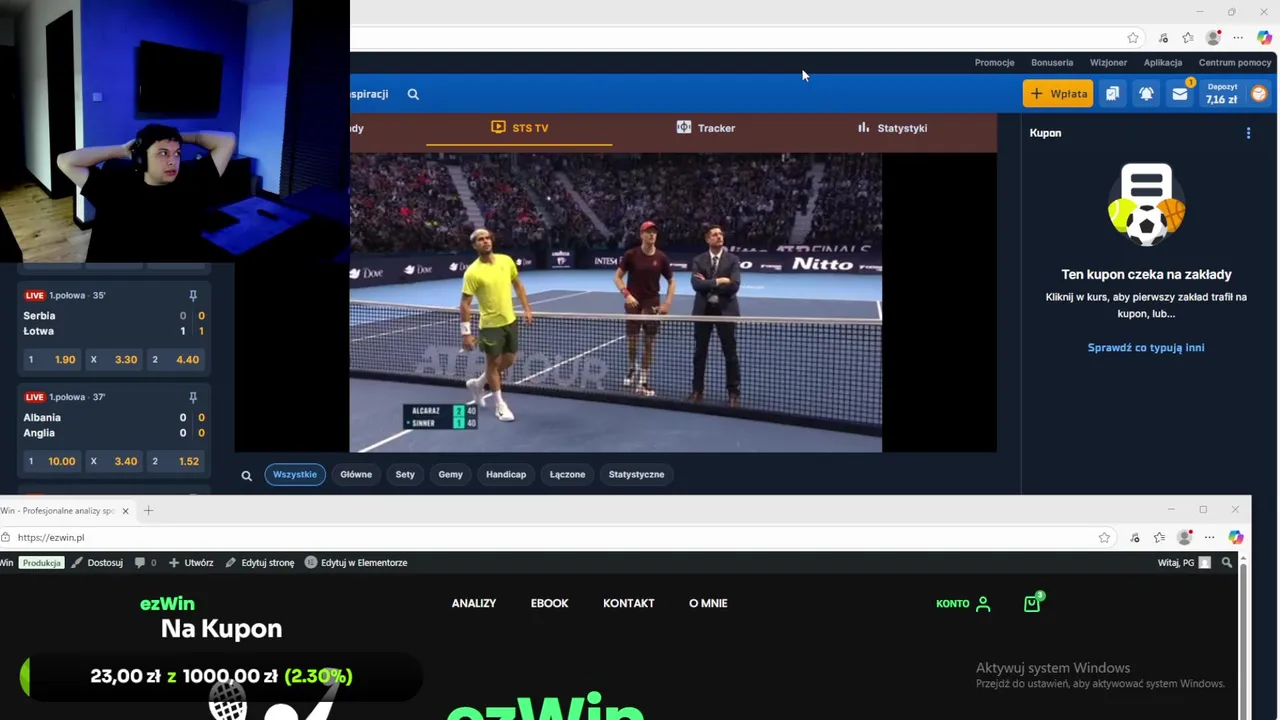Screen dimensions: 1280x720
Task: Select odds 1.90 for Serbia win
Action: [51, 360]
